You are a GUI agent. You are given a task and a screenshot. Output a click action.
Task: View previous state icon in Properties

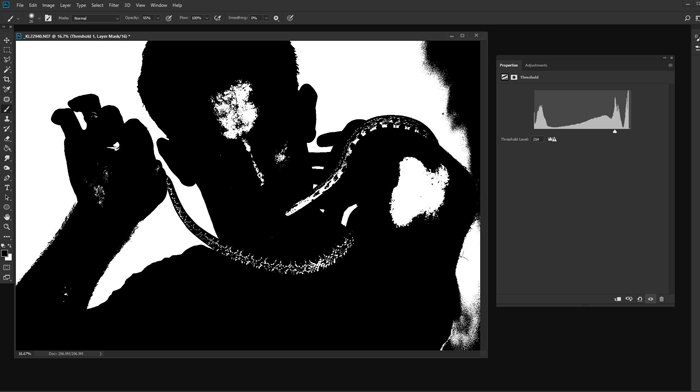(x=629, y=299)
